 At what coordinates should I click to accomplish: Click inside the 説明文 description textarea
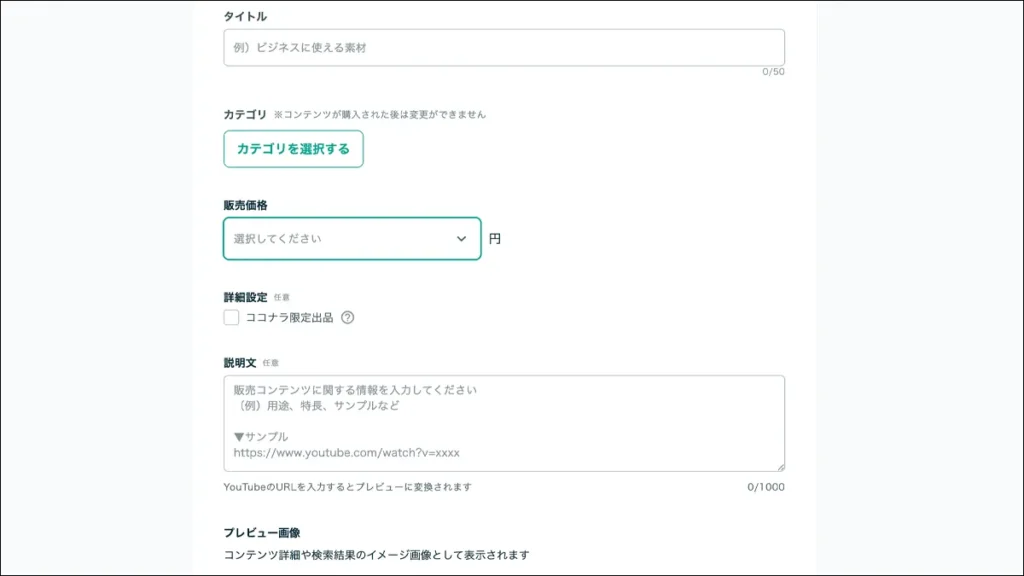[x=504, y=423]
